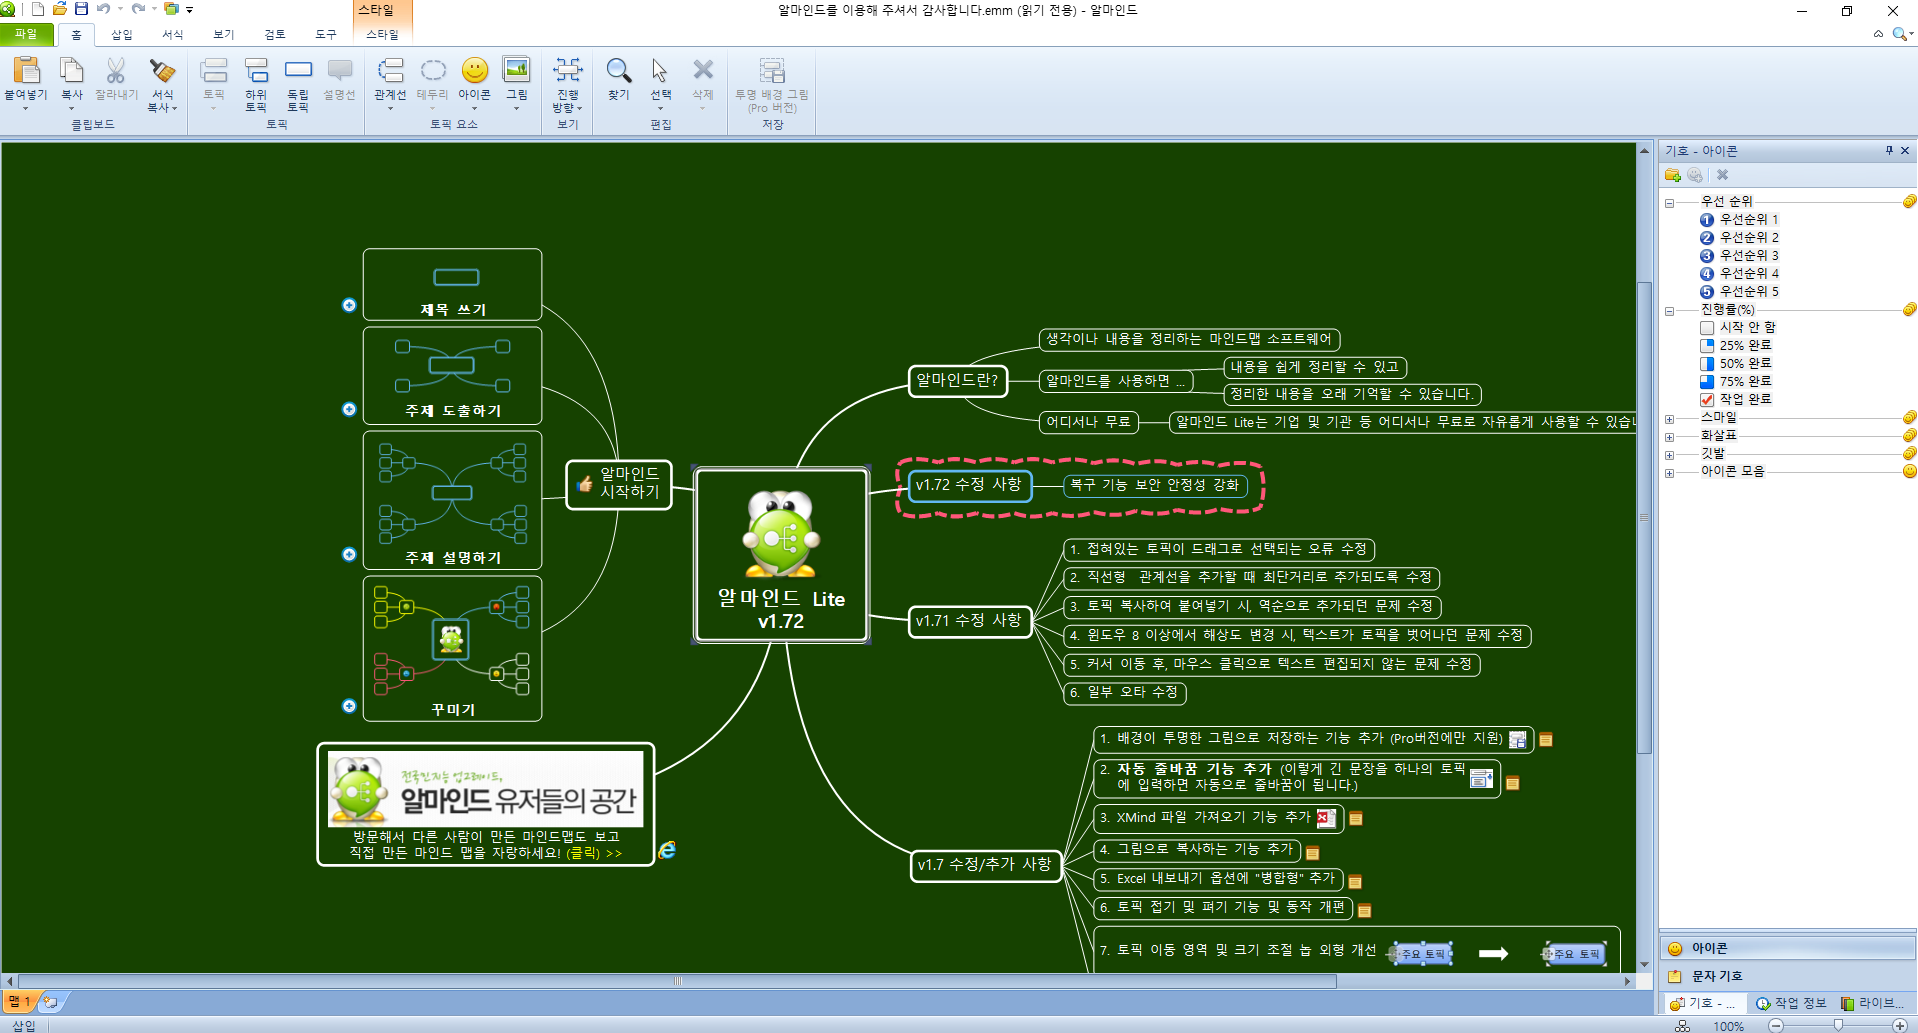Open the 문자 기호 section in side panel

(1788, 976)
